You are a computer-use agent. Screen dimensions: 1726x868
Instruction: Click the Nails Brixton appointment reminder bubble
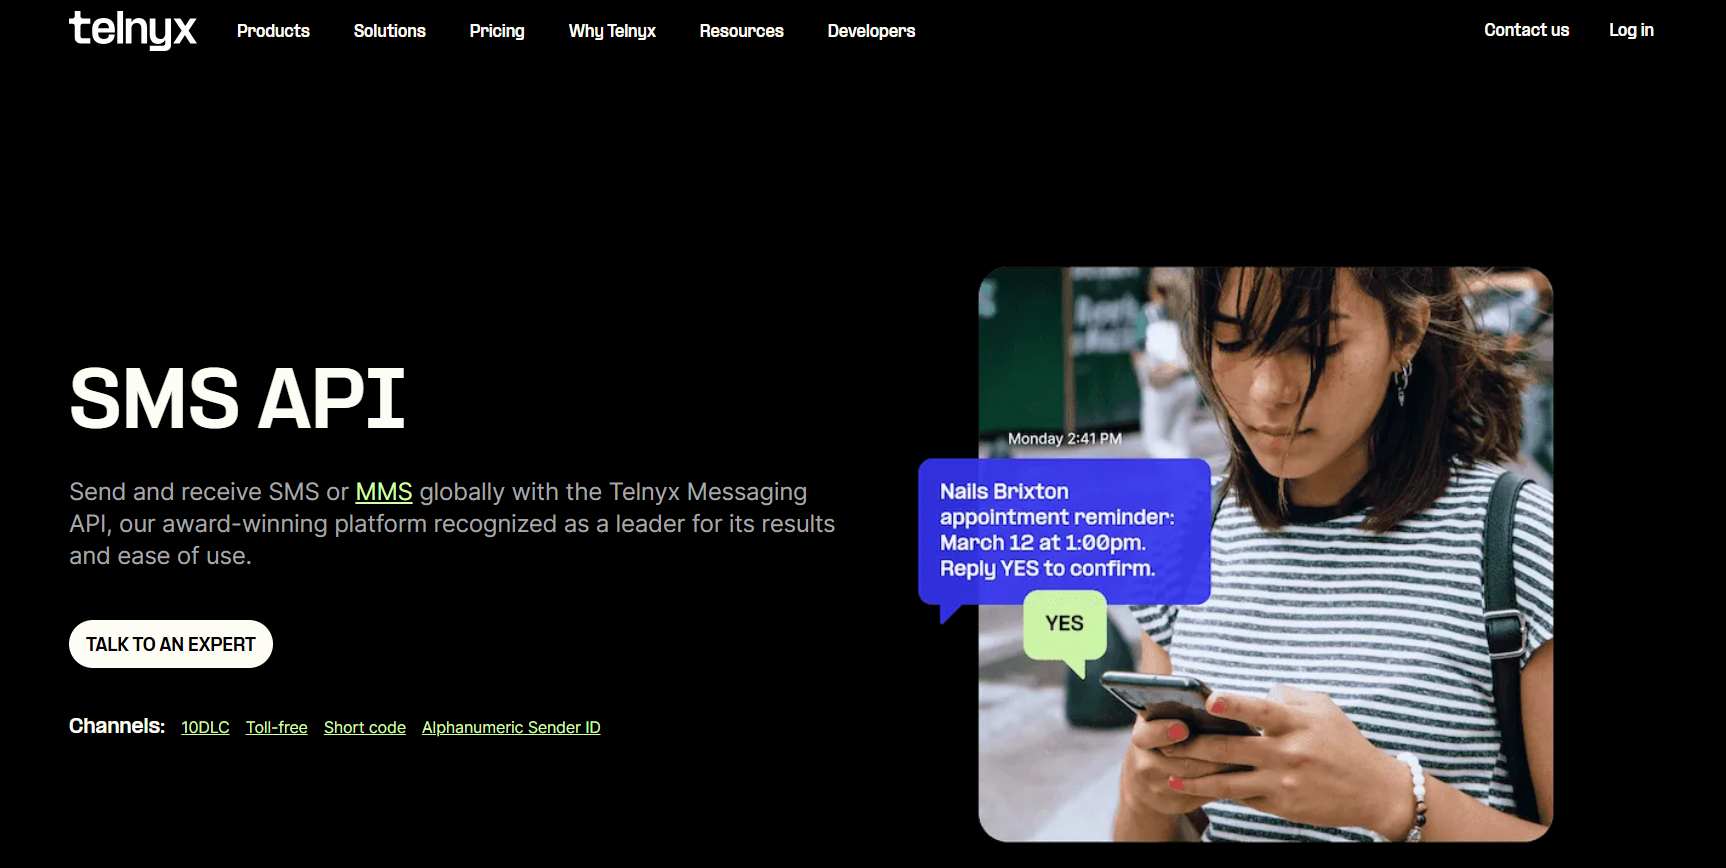tap(1064, 531)
